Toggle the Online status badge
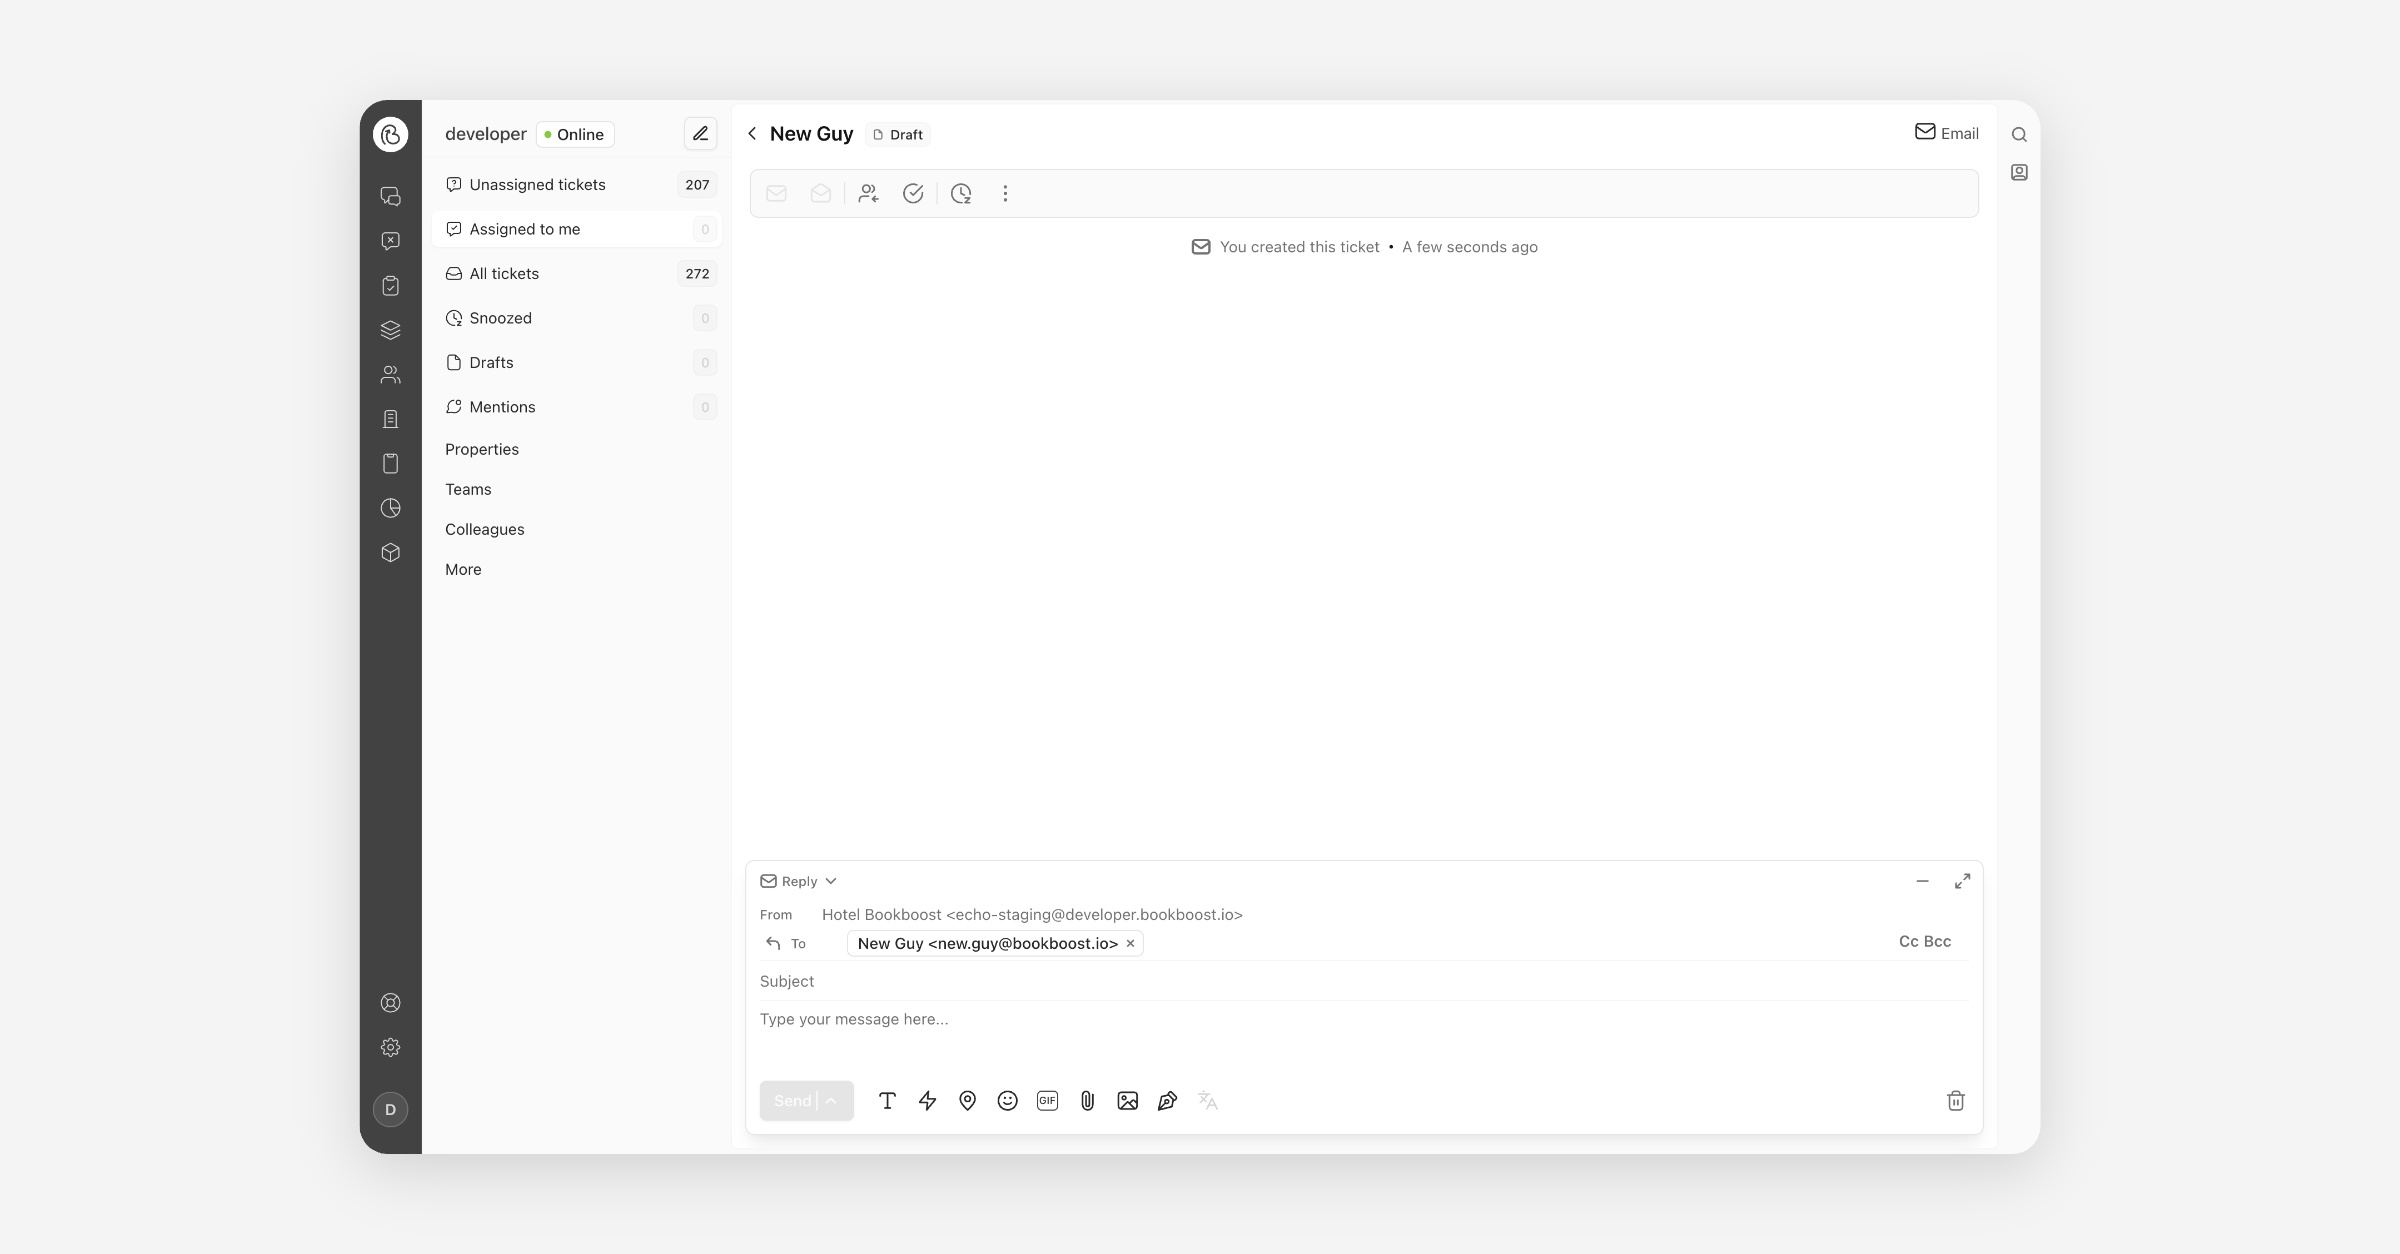 click(575, 135)
